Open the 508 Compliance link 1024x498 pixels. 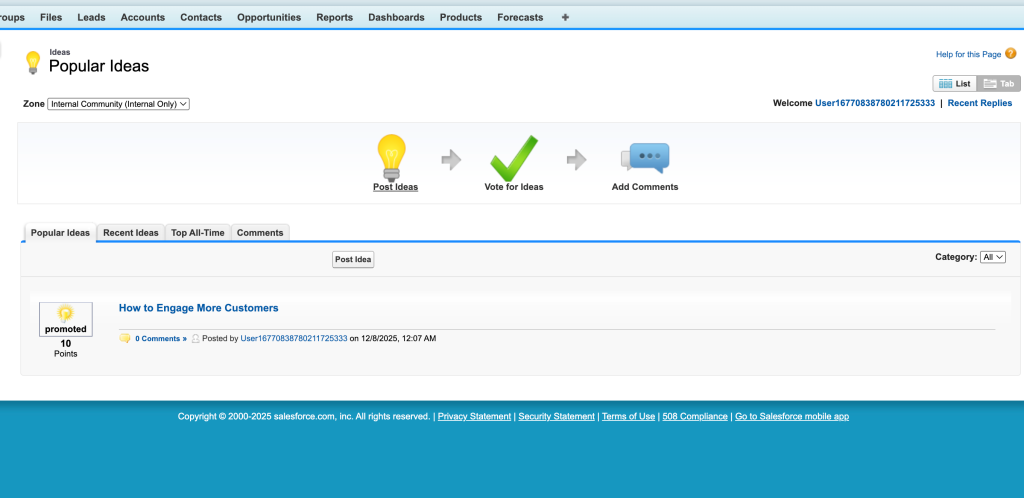click(x=695, y=416)
